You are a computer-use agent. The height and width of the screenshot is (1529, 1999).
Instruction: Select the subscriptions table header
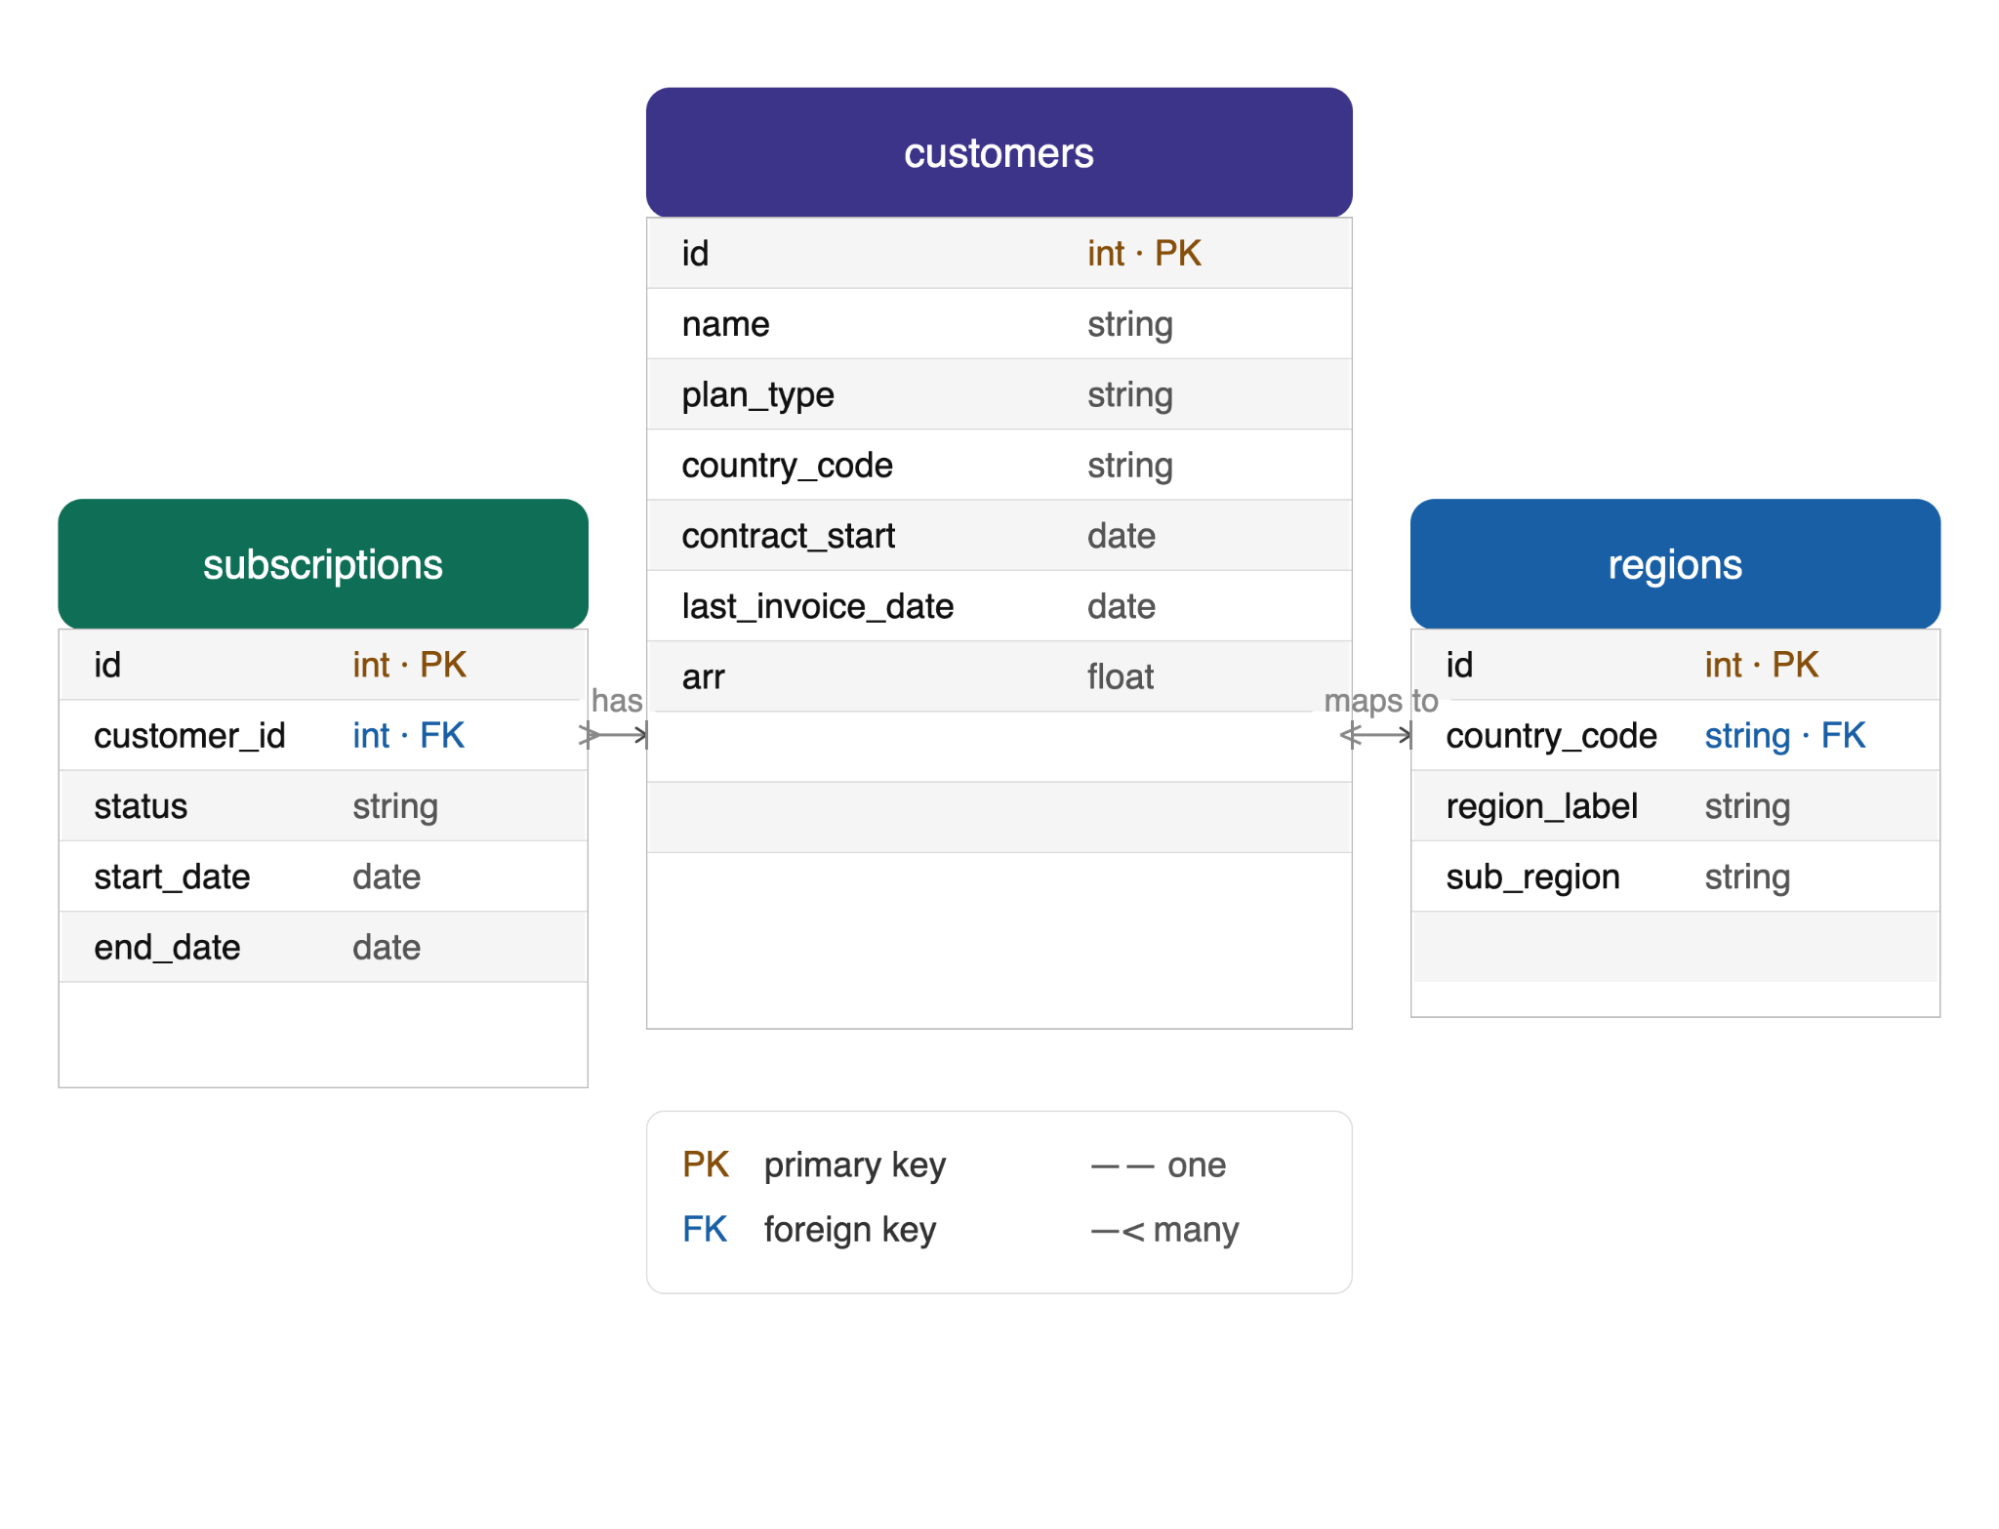coord(323,564)
